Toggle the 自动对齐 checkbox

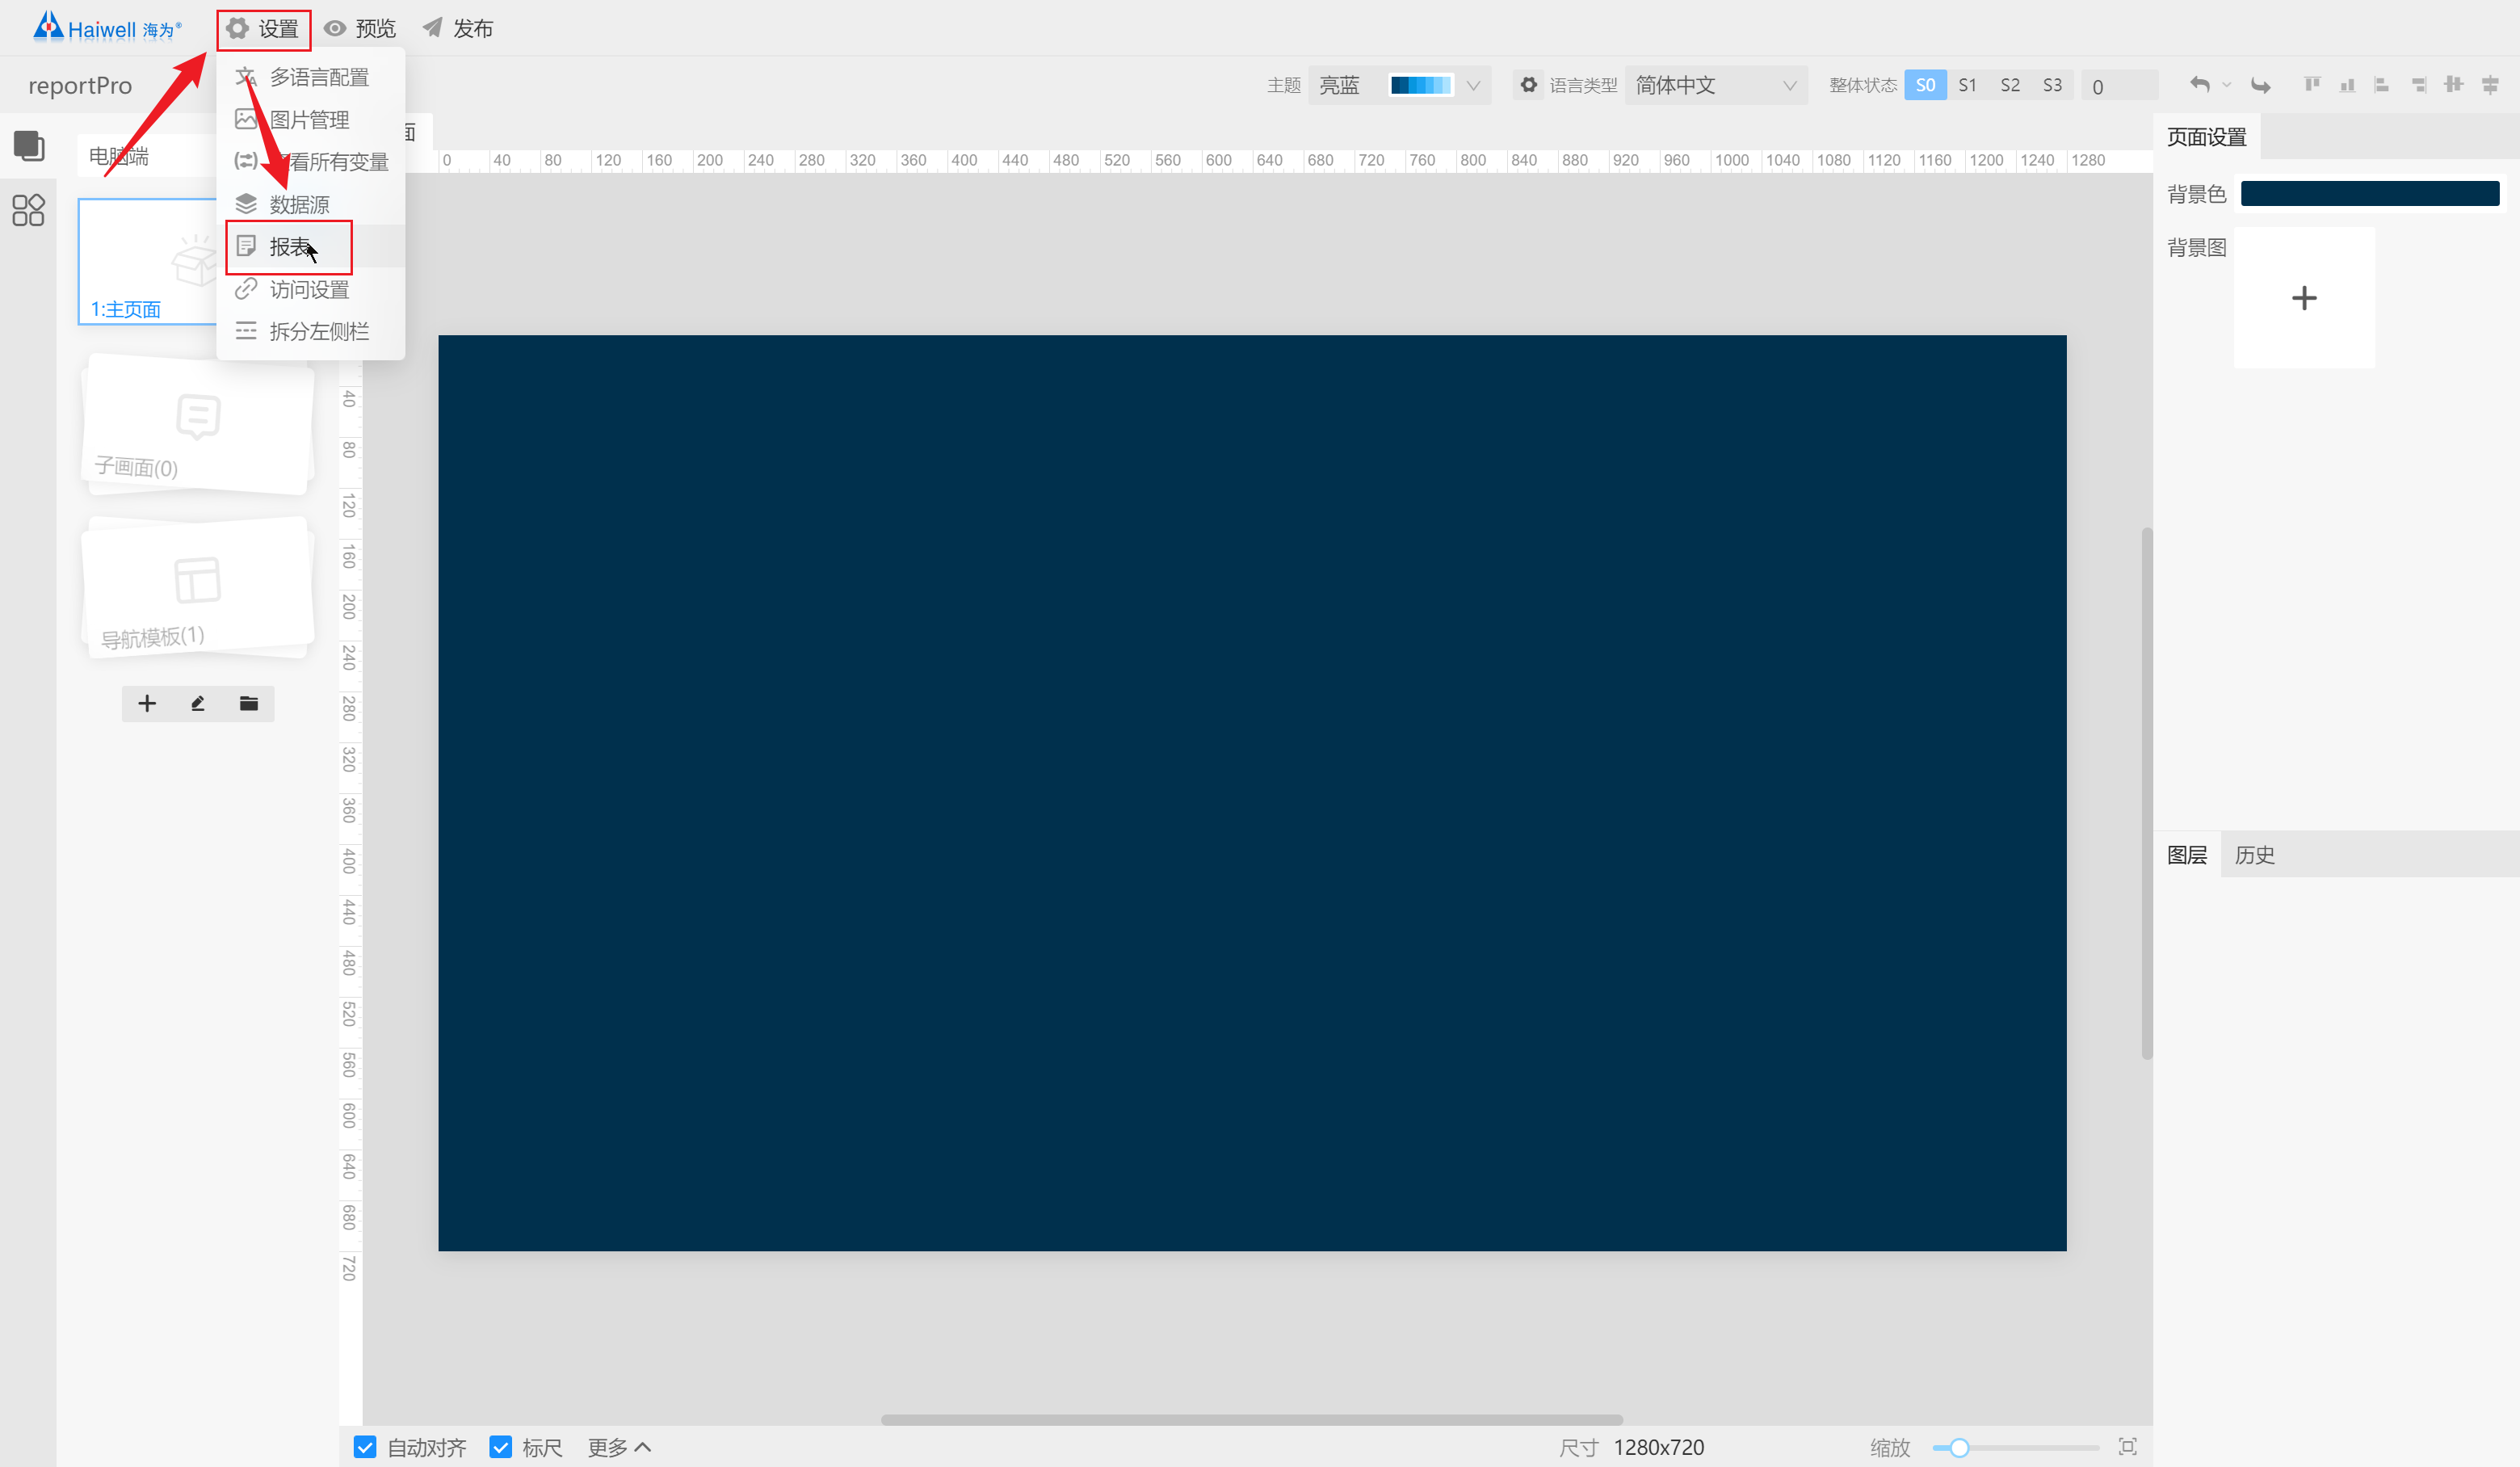click(365, 1447)
